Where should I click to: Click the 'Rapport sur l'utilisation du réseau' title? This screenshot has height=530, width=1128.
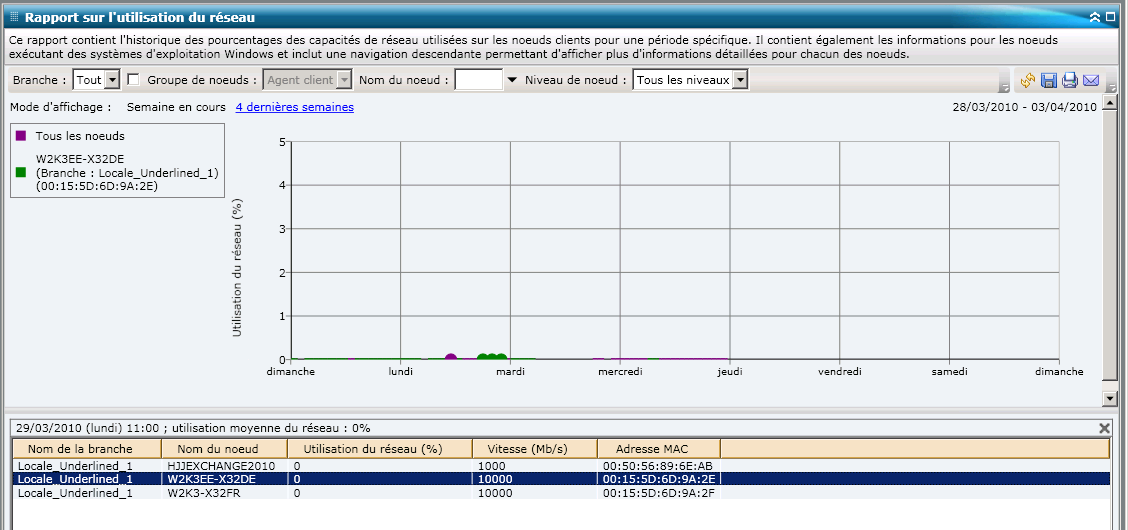pos(140,17)
